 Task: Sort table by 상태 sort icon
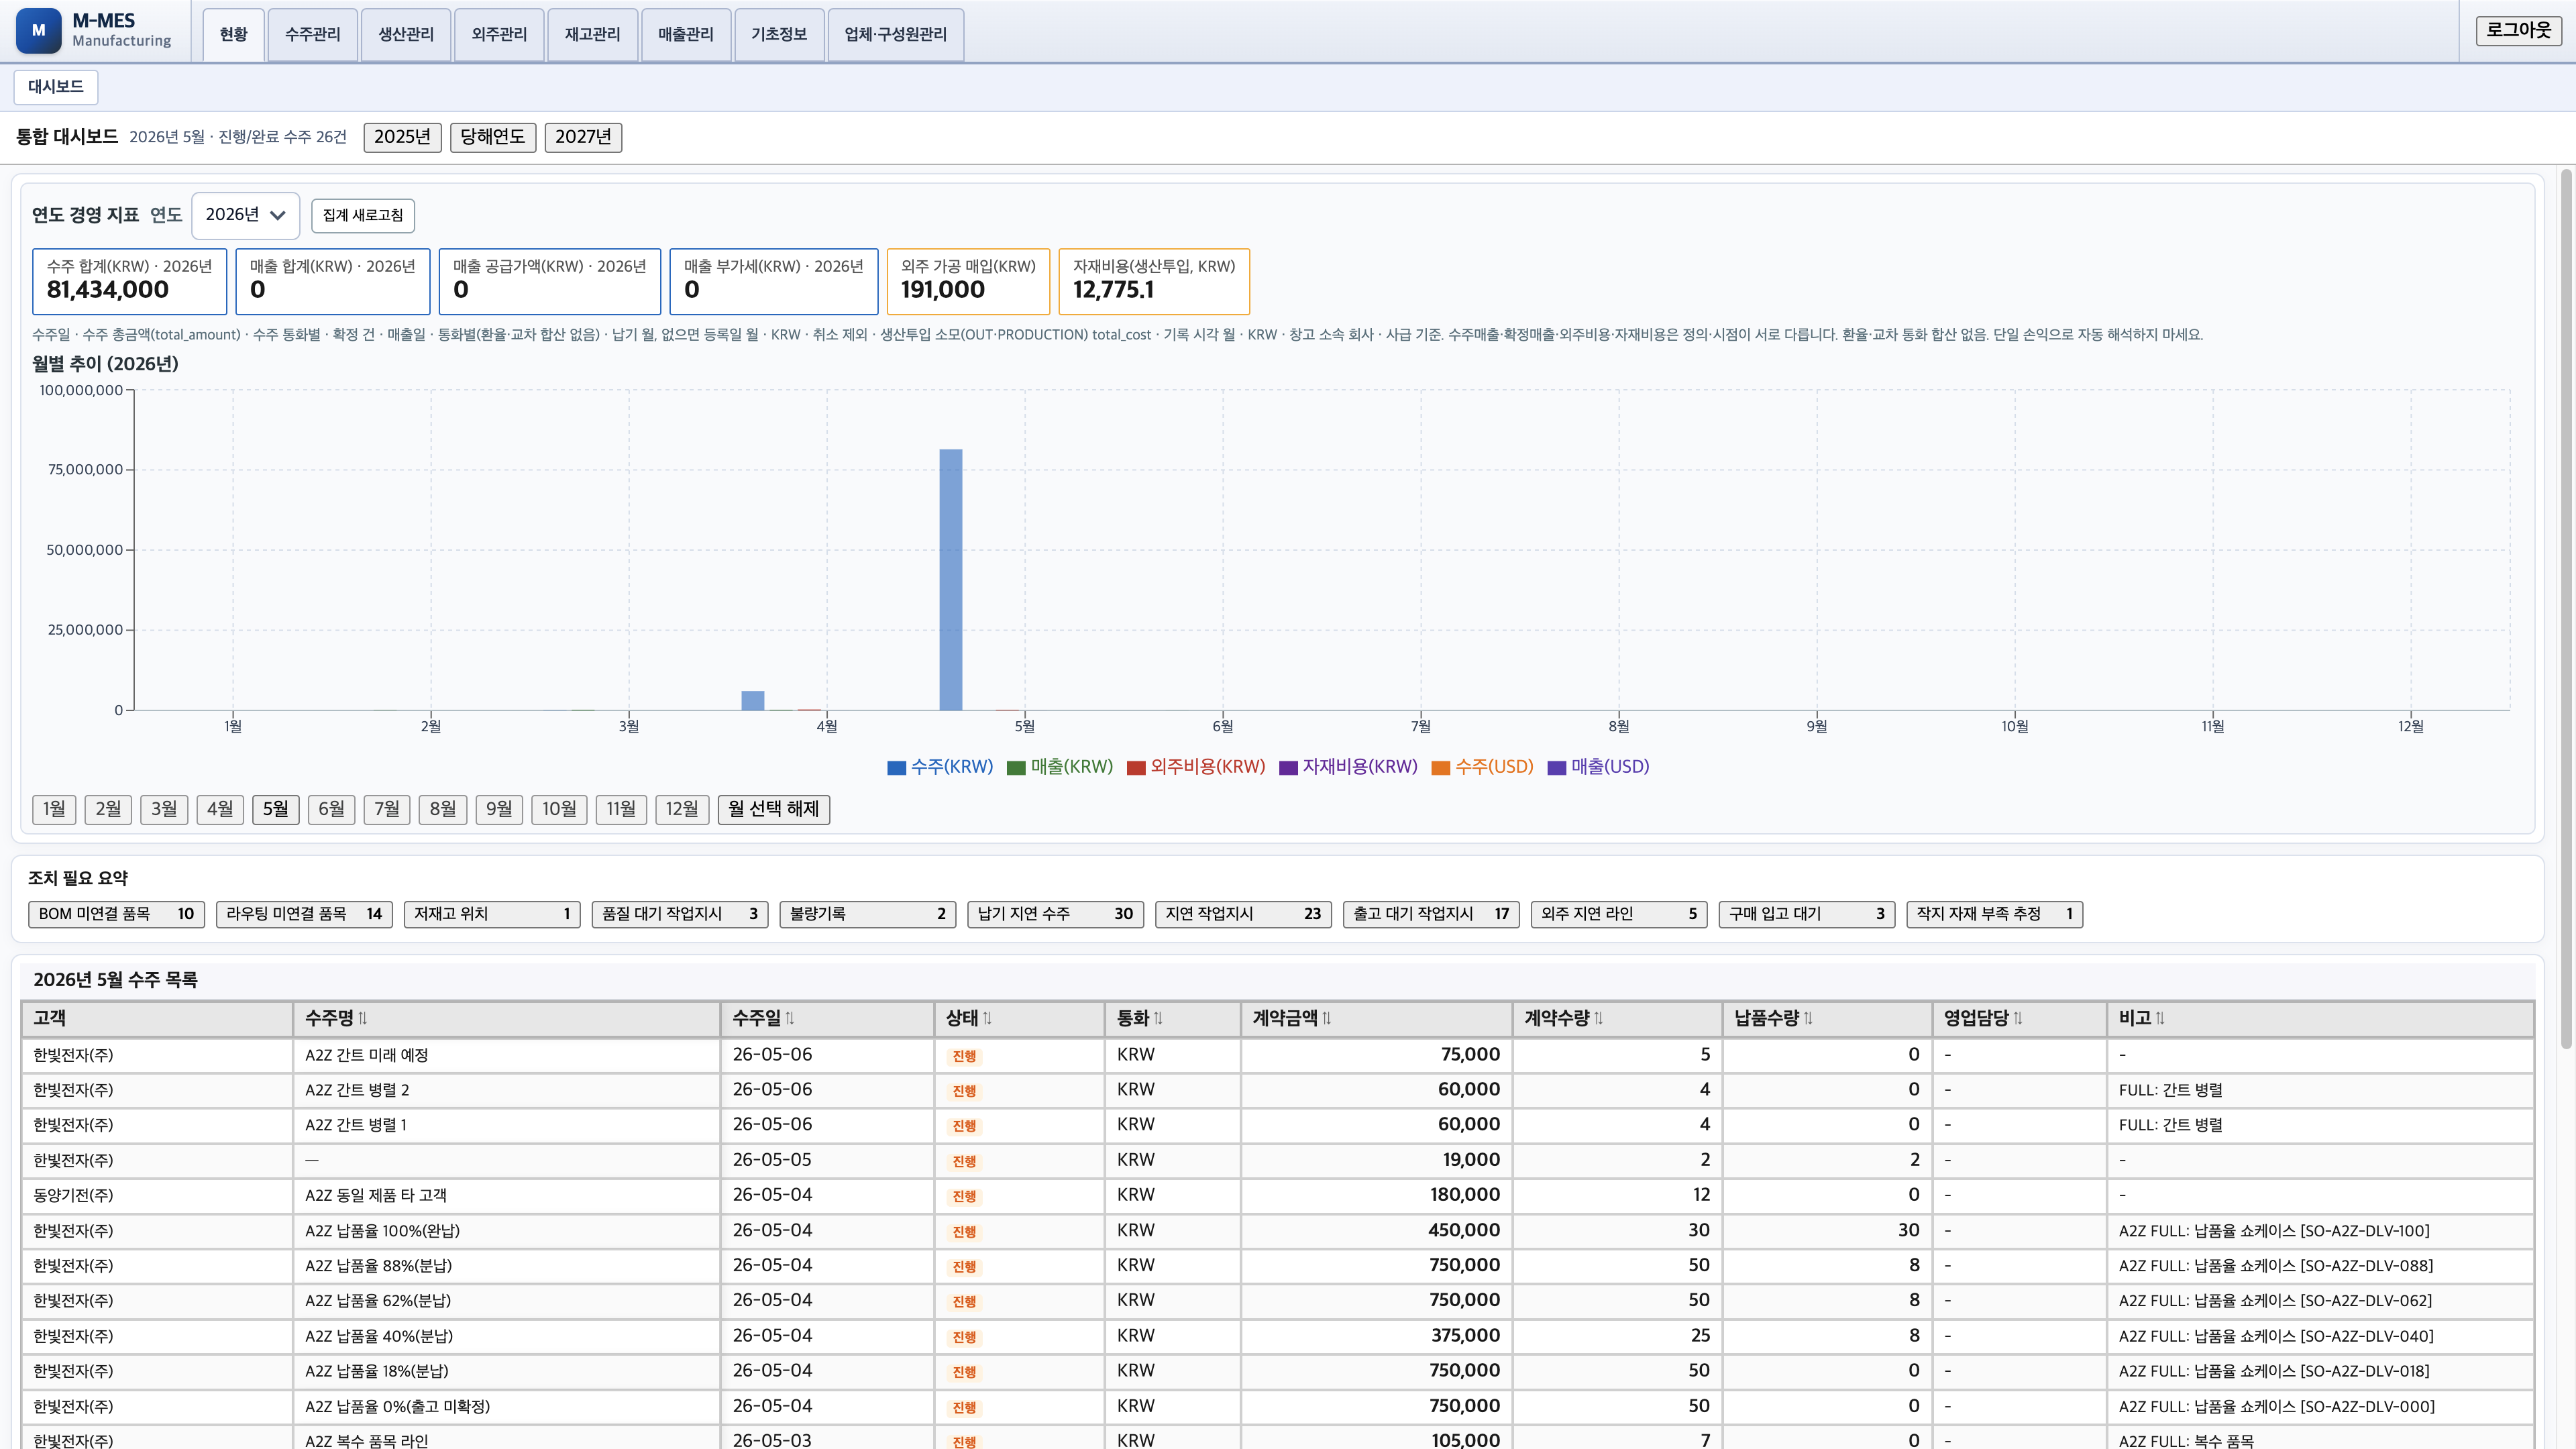coord(987,1018)
